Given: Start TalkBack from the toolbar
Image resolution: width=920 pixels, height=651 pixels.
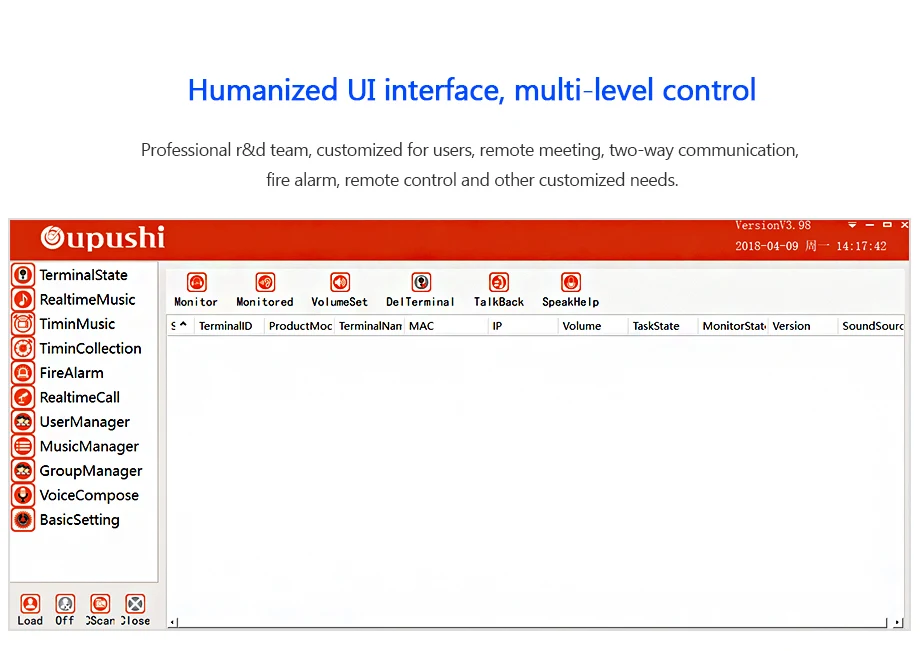Looking at the screenshot, I should click(499, 283).
